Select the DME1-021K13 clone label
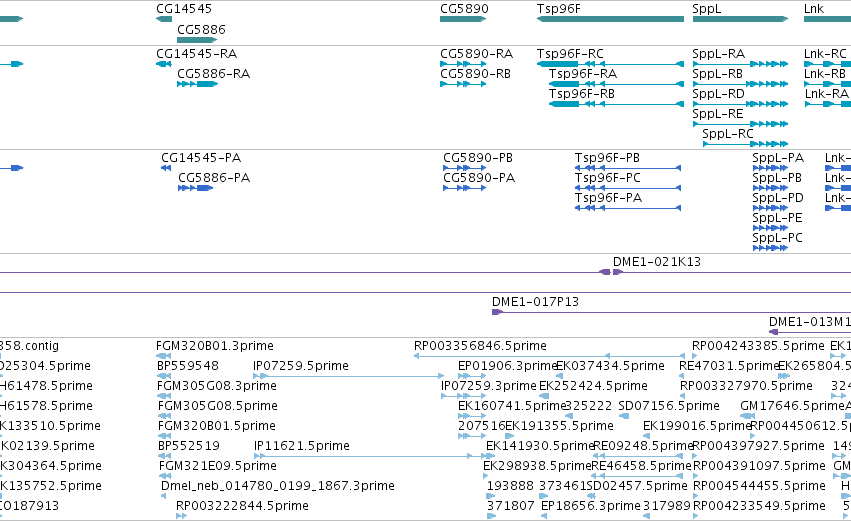 [657, 262]
